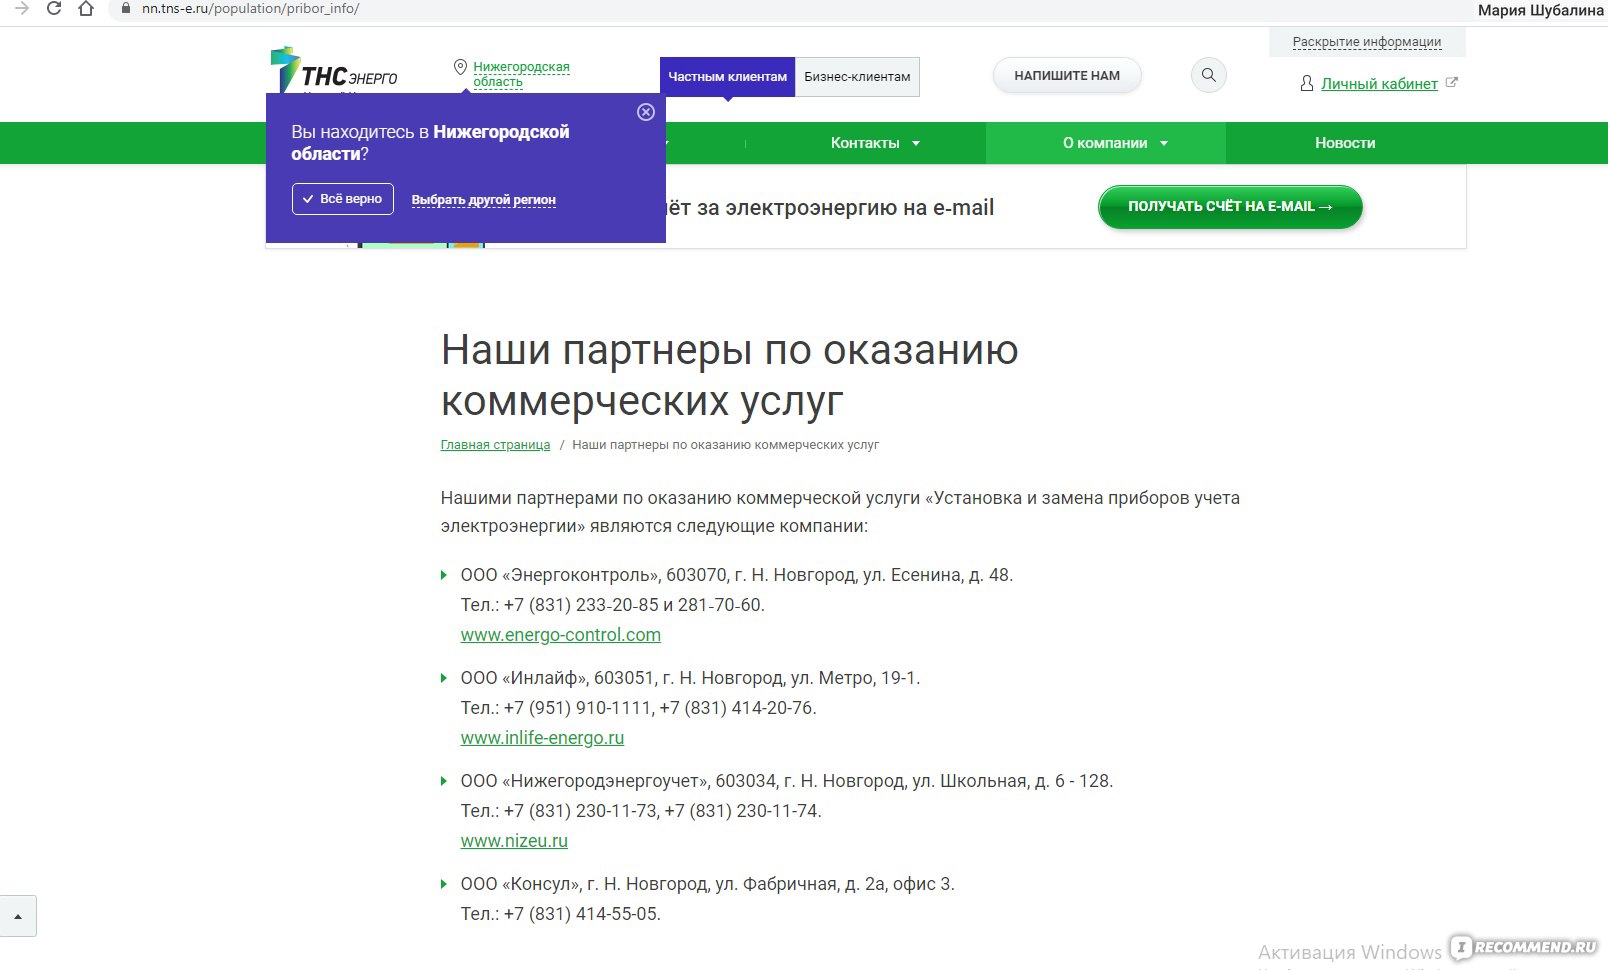The width and height of the screenshot is (1608, 970).
Task: Close the region confirmation popup
Action: click(x=646, y=112)
